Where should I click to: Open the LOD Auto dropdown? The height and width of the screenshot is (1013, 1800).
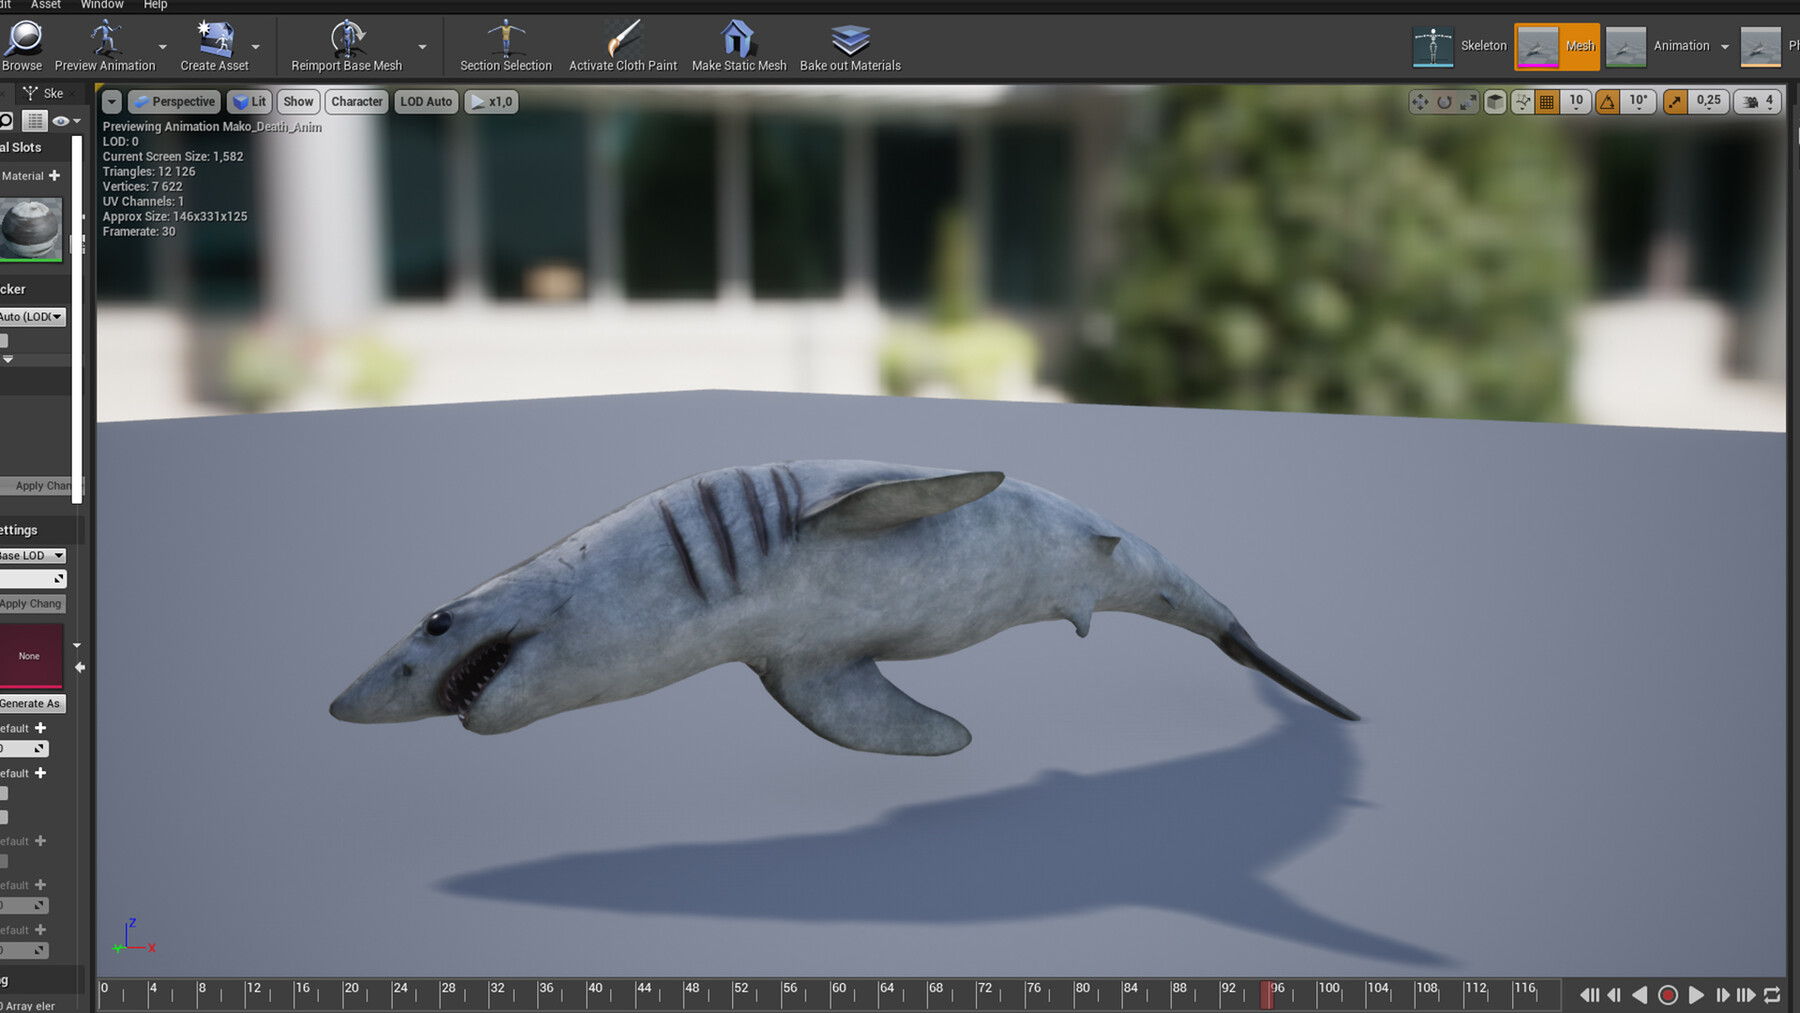[425, 101]
